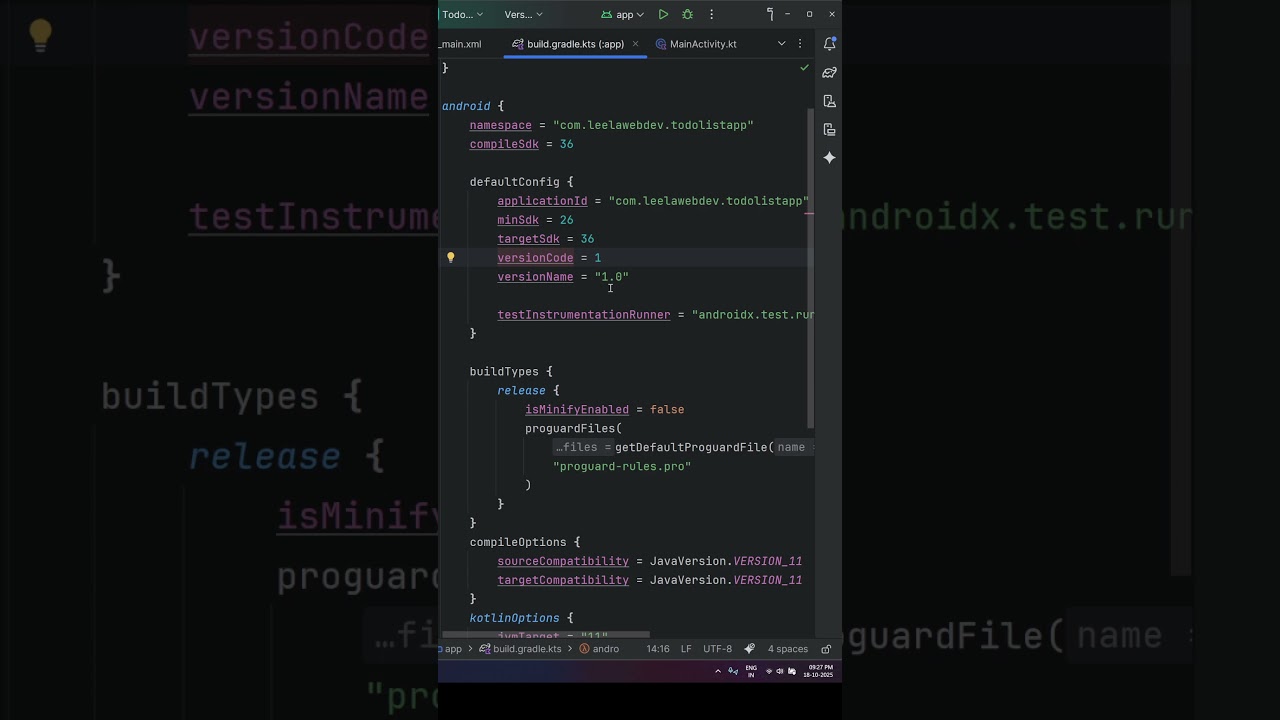
Task: Click the kotlinOptions block name
Action: click(514, 618)
